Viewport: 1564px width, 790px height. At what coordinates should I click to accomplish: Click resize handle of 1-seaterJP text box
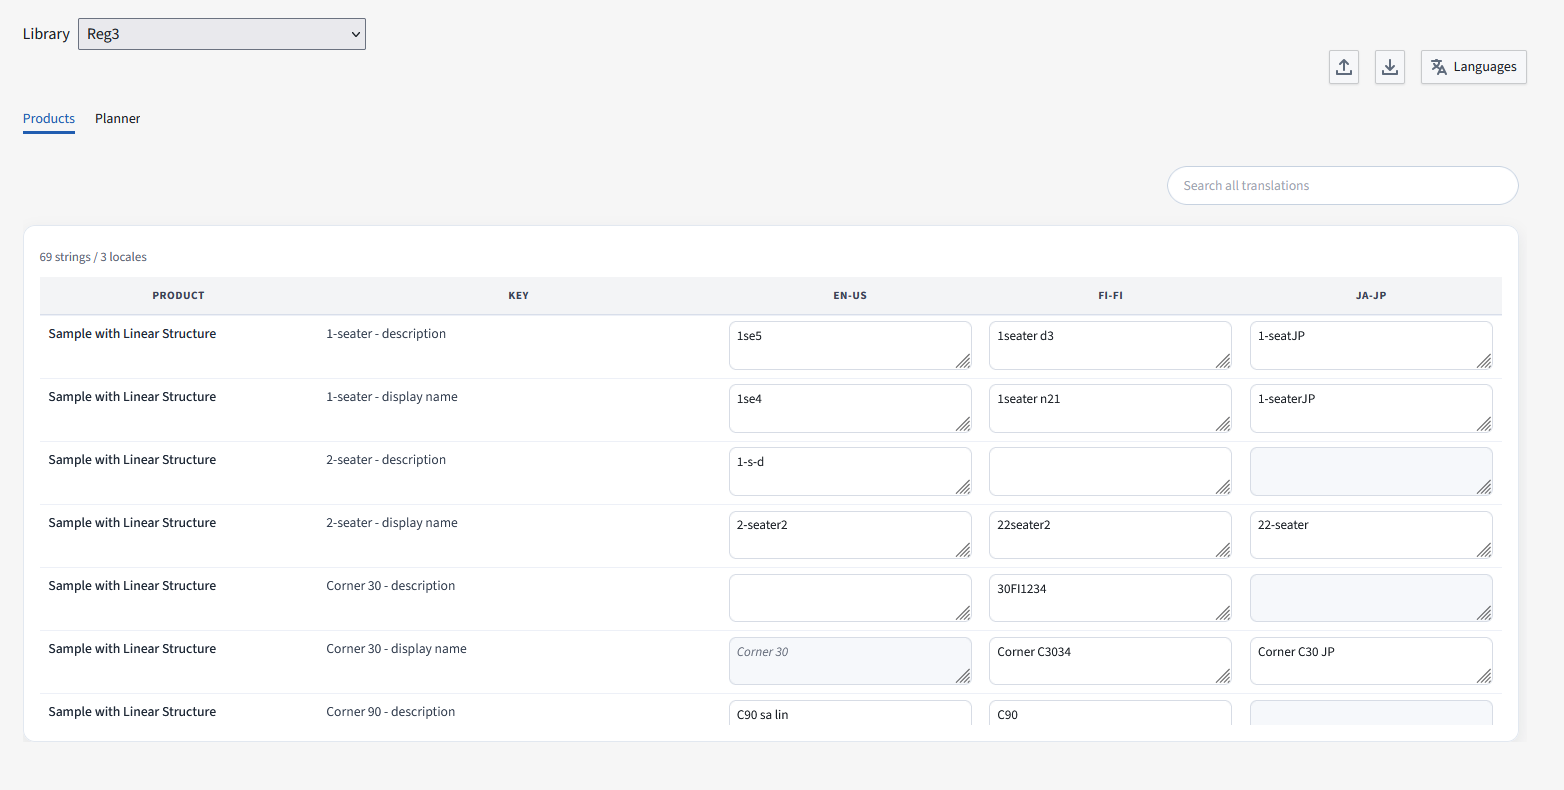click(x=1484, y=424)
